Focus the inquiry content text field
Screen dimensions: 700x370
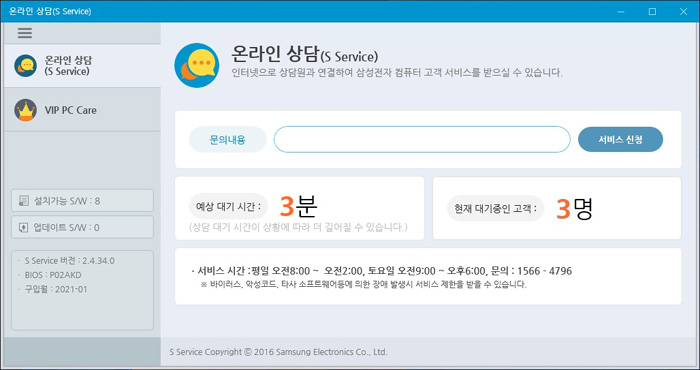click(x=422, y=139)
